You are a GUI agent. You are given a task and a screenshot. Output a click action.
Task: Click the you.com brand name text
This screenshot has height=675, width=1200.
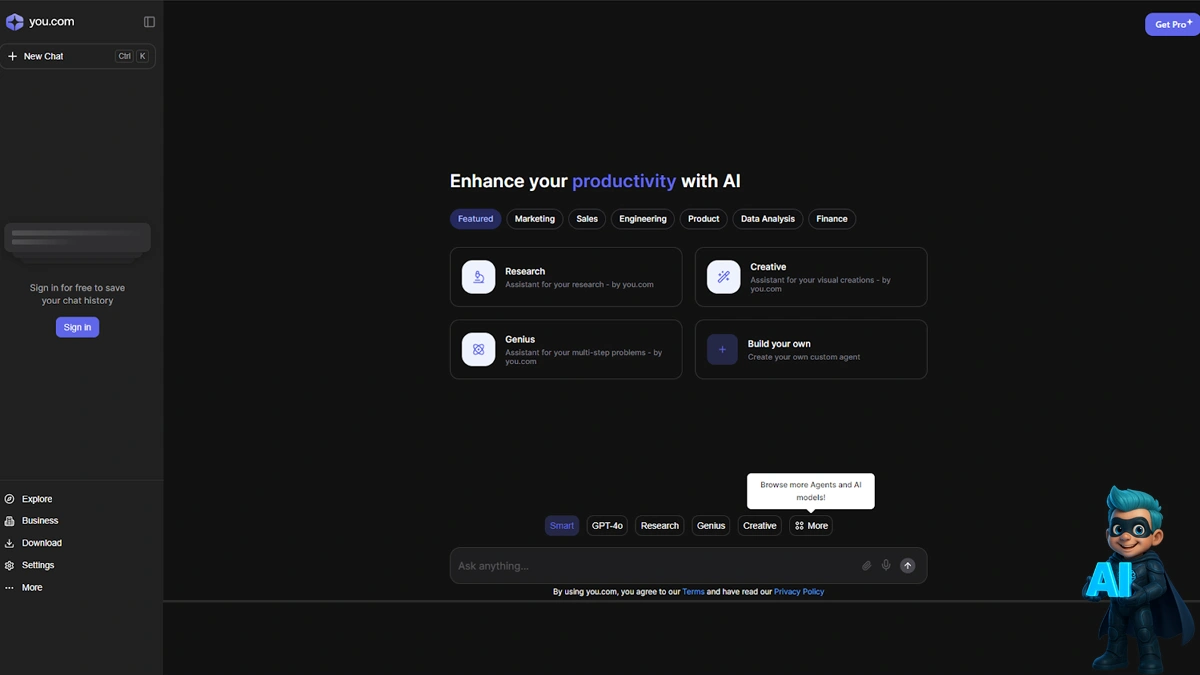pyautogui.click(x=51, y=22)
